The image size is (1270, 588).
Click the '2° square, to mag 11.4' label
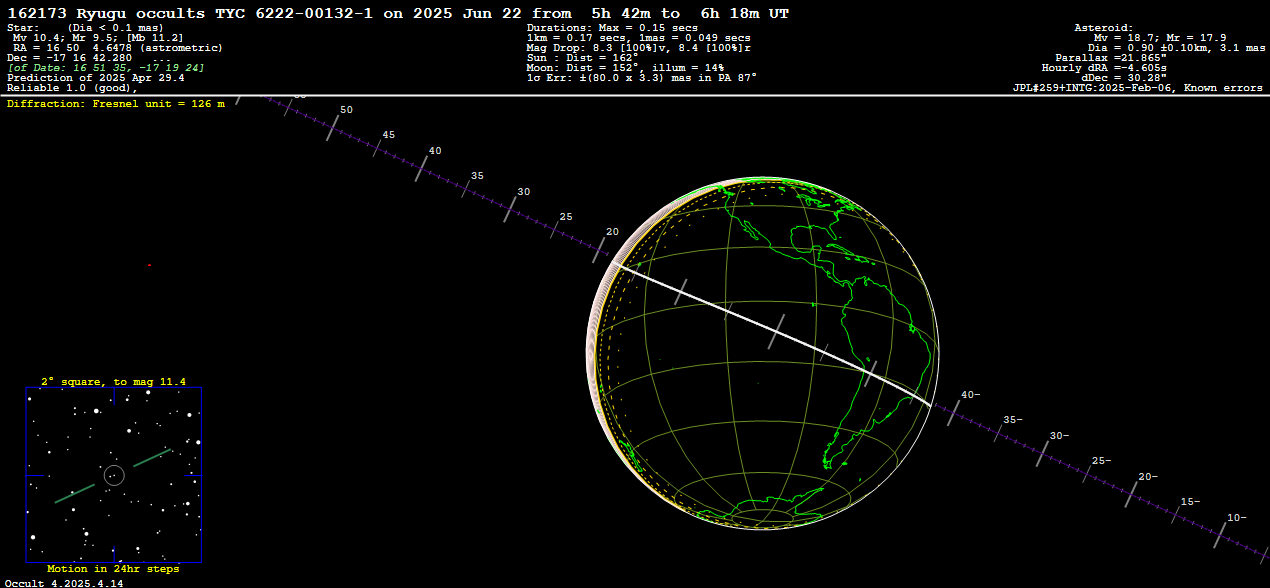113,381
